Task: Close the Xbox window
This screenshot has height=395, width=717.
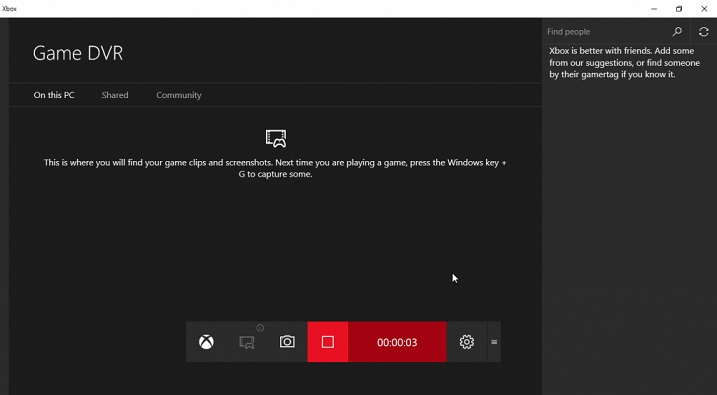Action: coord(704,9)
